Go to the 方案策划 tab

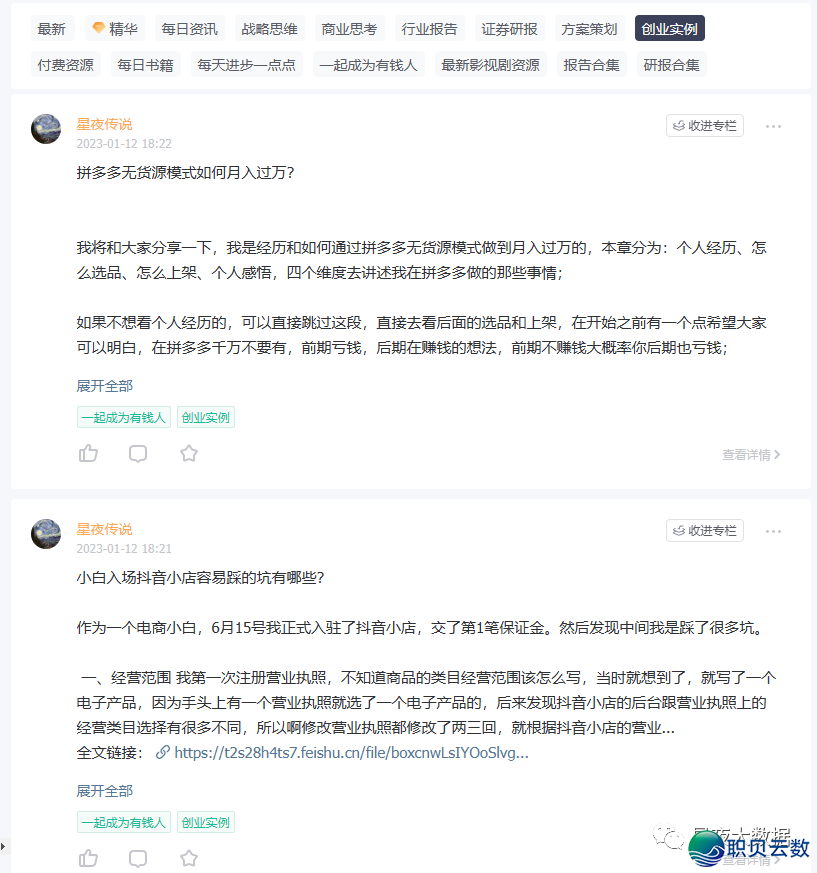pyautogui.click(x=589, y=28)
